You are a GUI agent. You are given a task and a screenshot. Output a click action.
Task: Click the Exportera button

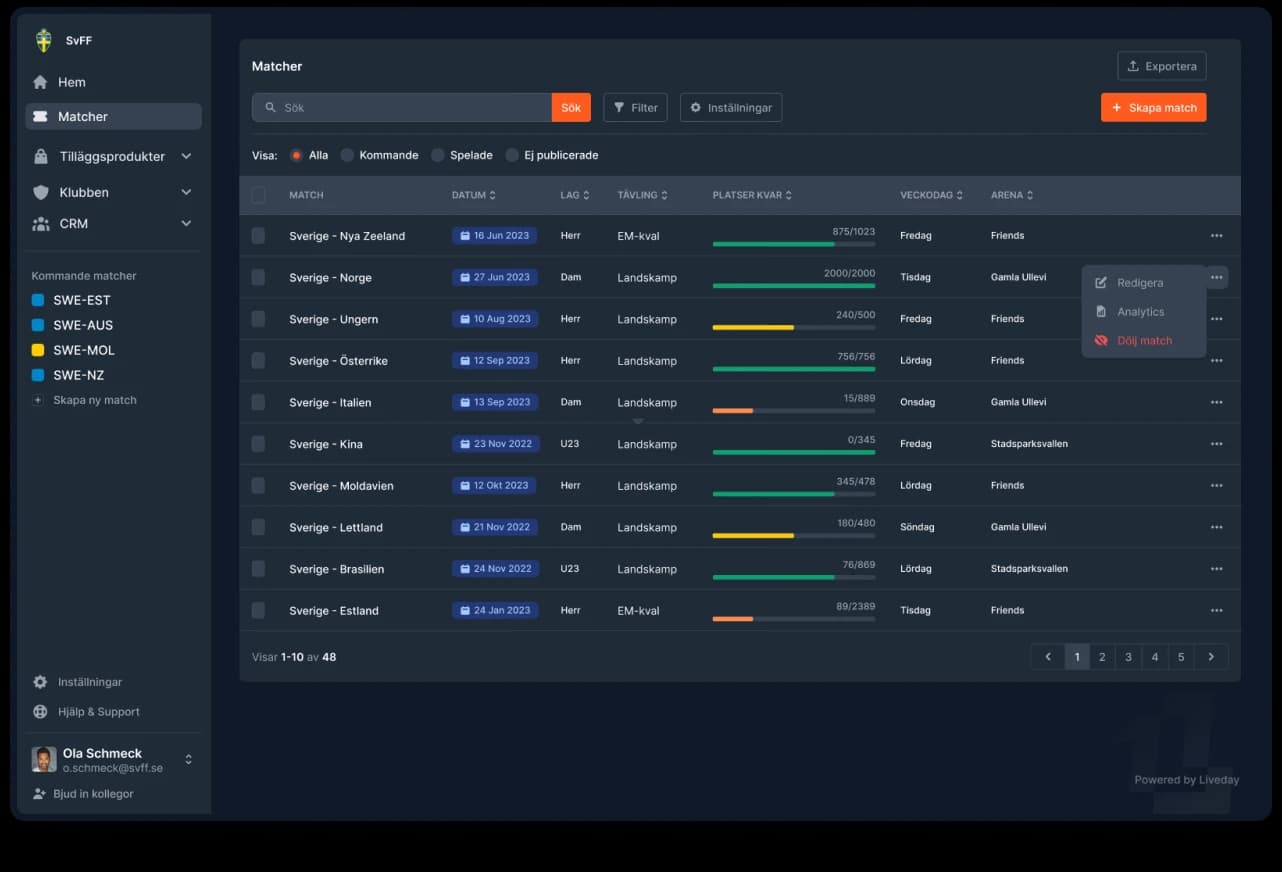click(1161, 66)
